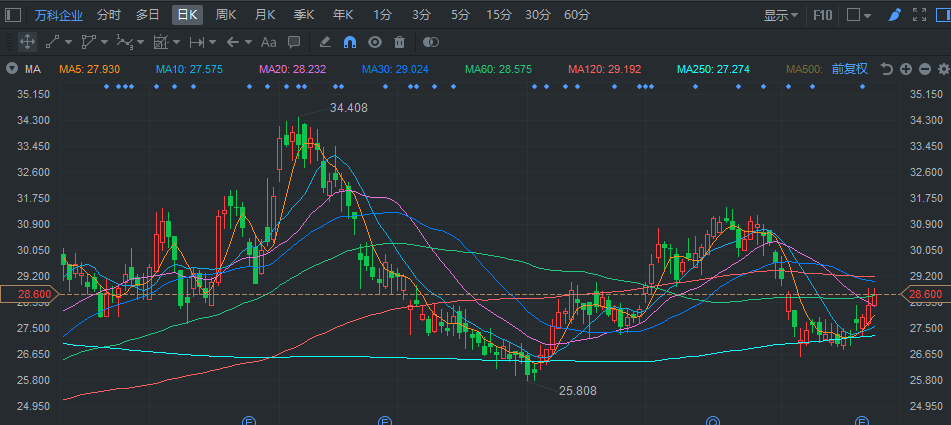The image size is (951, 425).
Task: Open wave tool dropdown arrow
Action: (141, 42)
